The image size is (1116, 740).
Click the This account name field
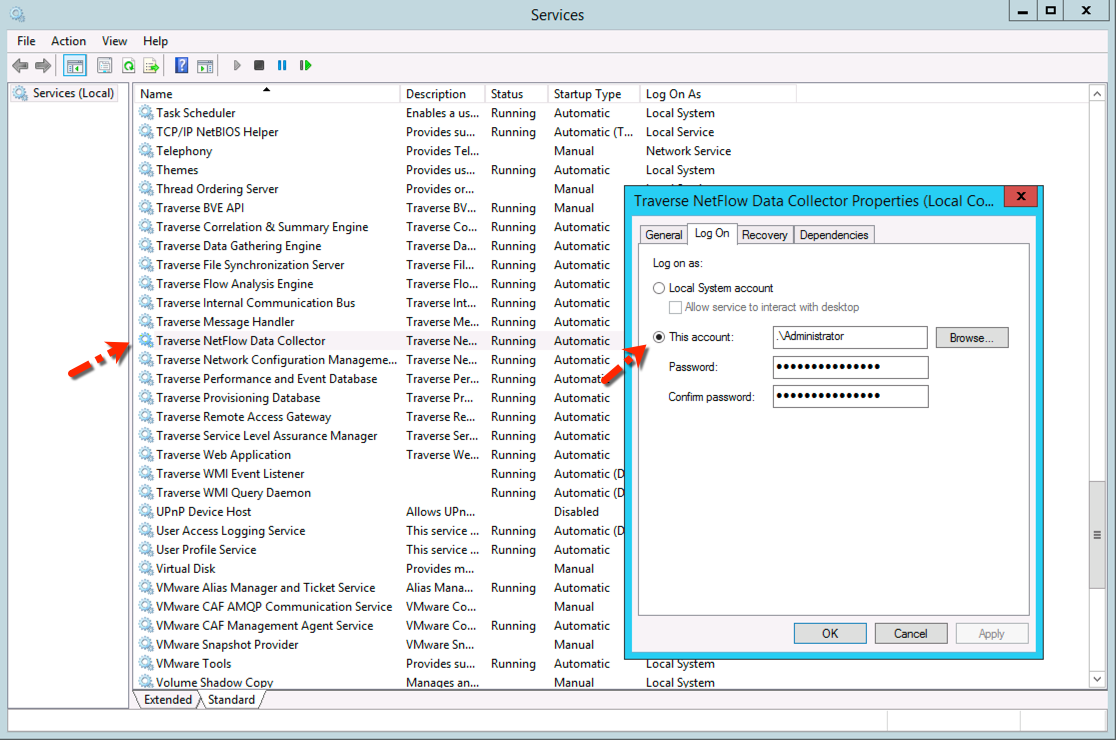pyautogui.click(x=850, y=337)
